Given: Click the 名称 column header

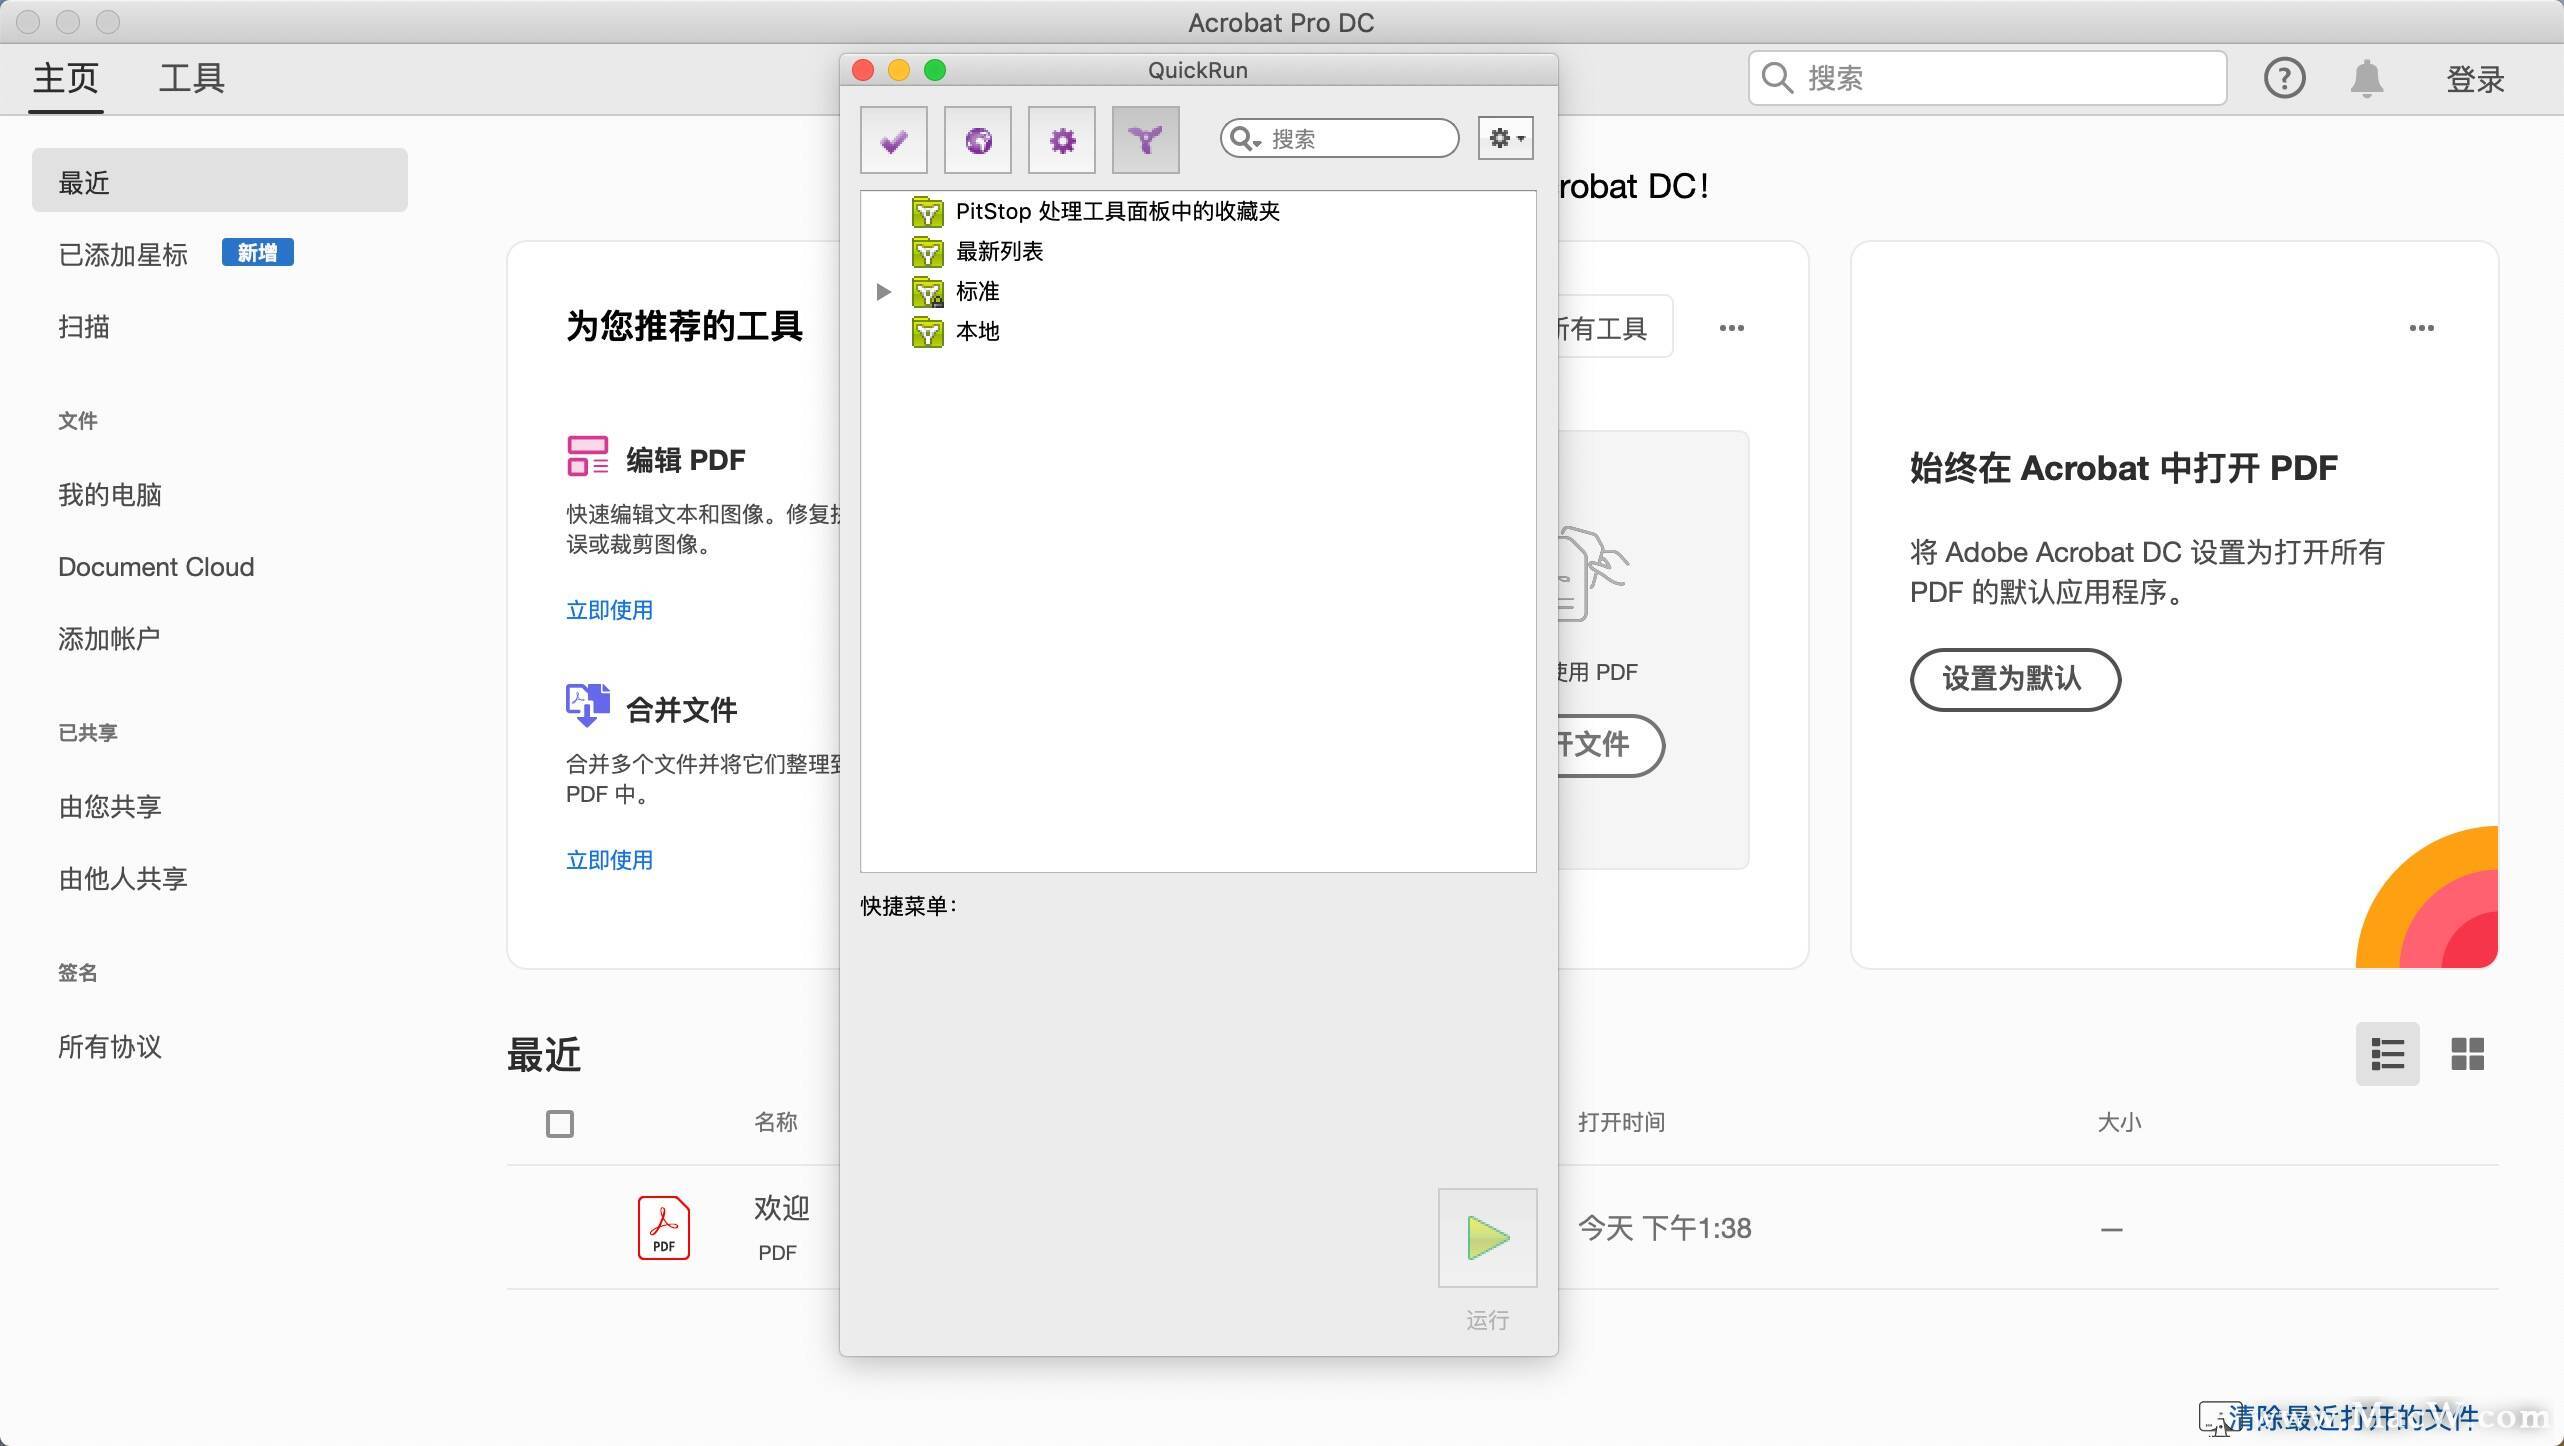Looking at the screenshot, I should pyautogui.click(x=776, y=1122).
